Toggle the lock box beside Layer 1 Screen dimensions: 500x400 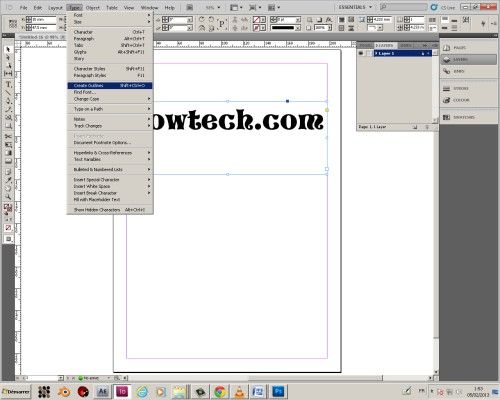[x=369, y=53]
